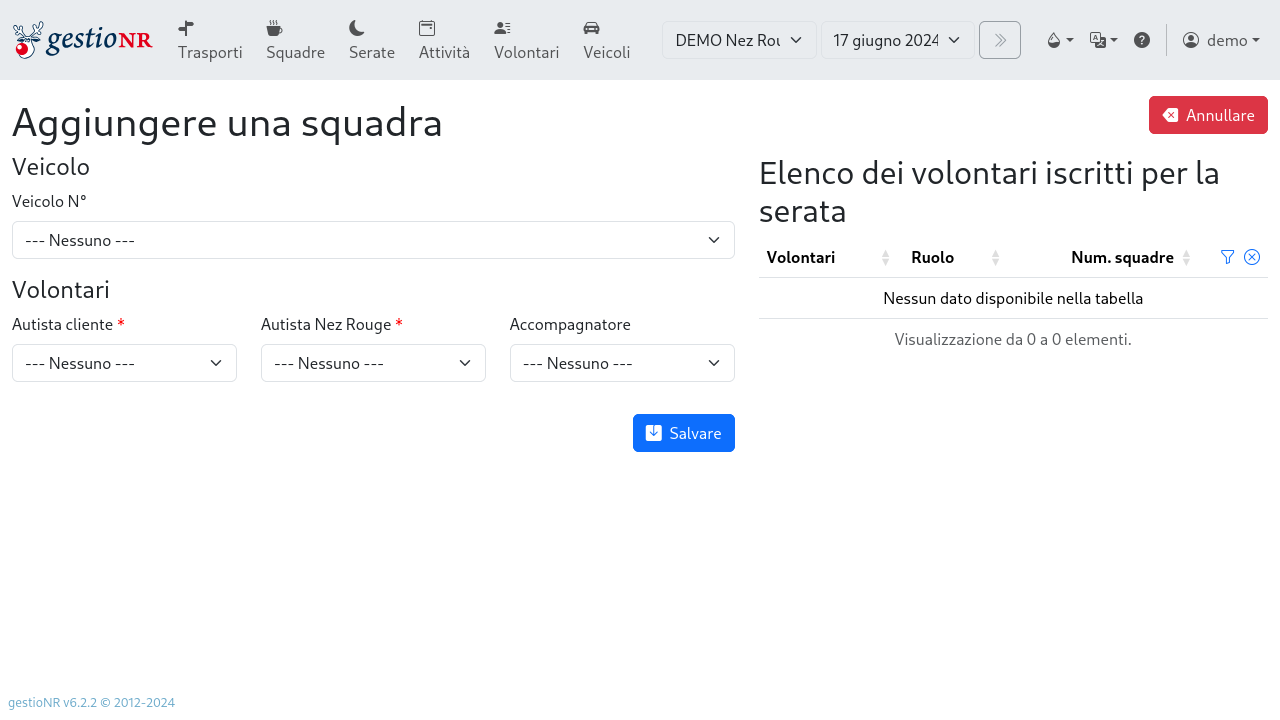The image size is (1280, 720).
Task: Open Squadre via its coffee-cup icon
Action: [x=274, y=29]
